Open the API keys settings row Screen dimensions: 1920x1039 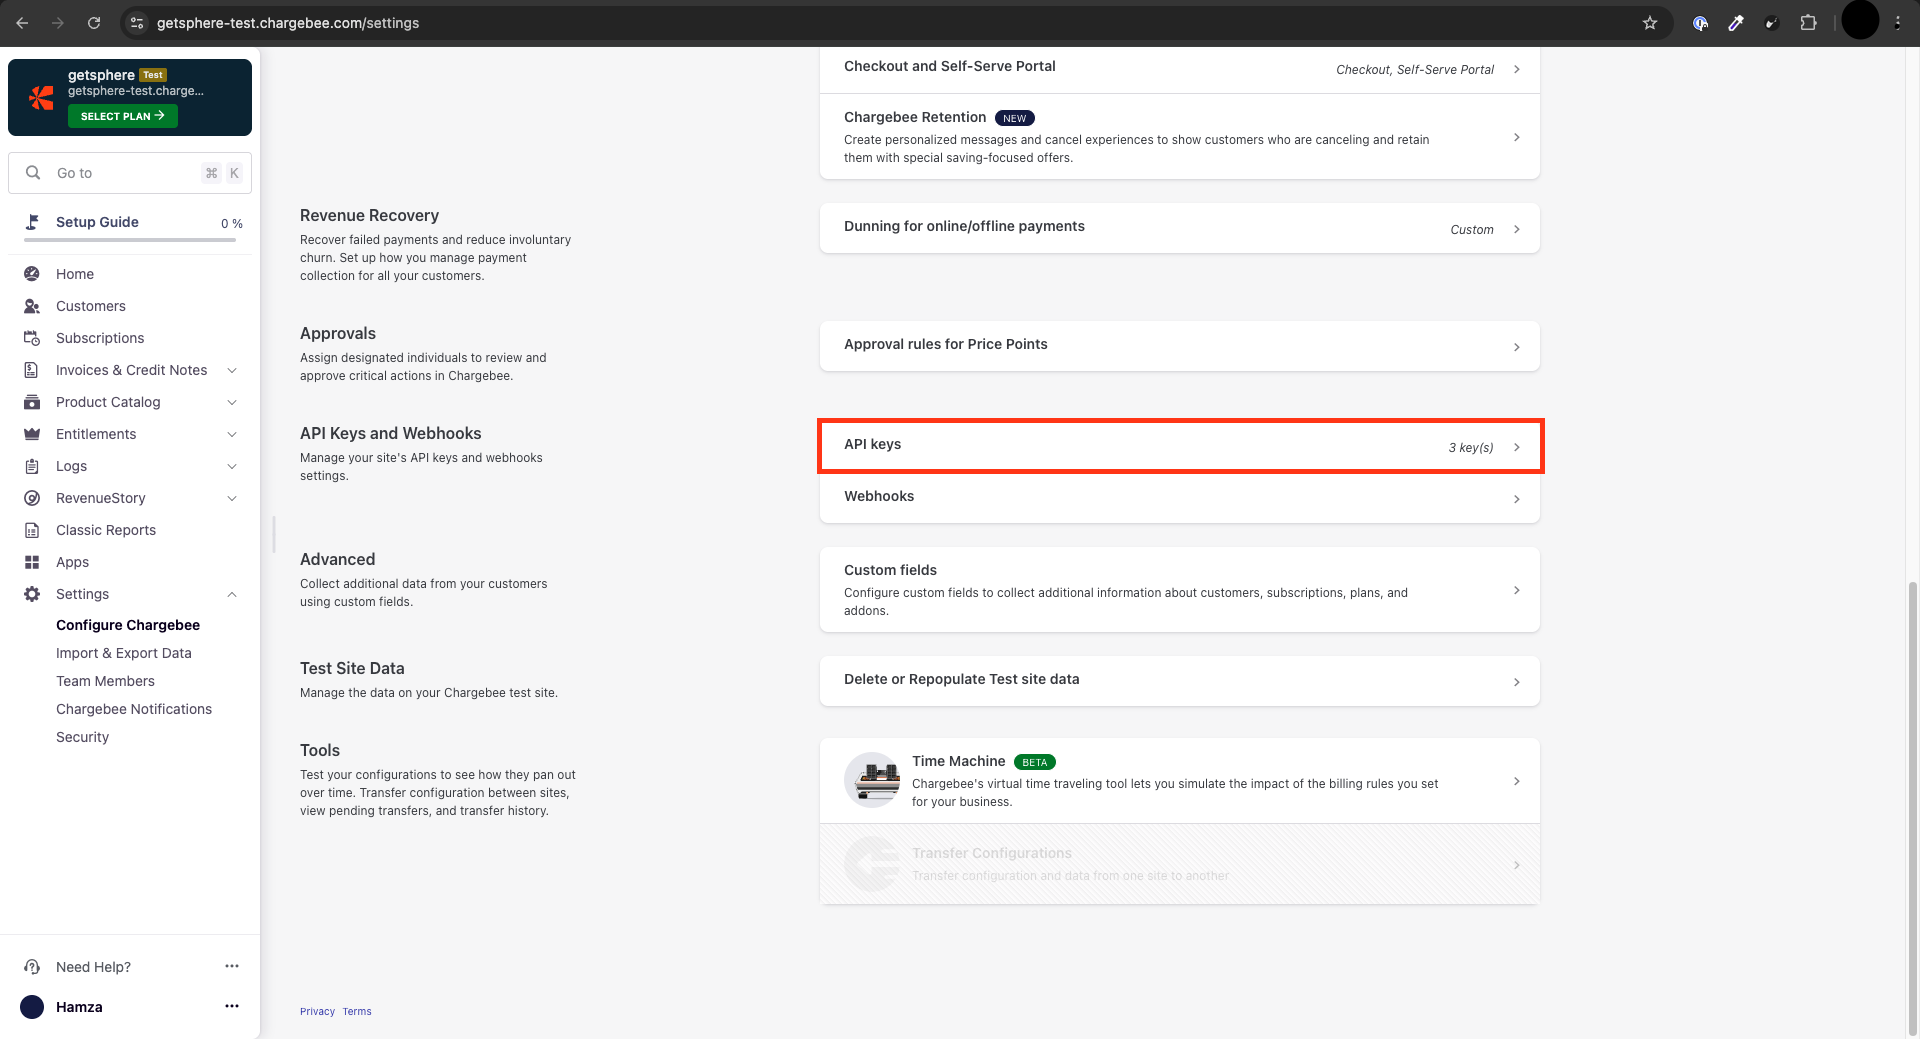click(1180, 446)
